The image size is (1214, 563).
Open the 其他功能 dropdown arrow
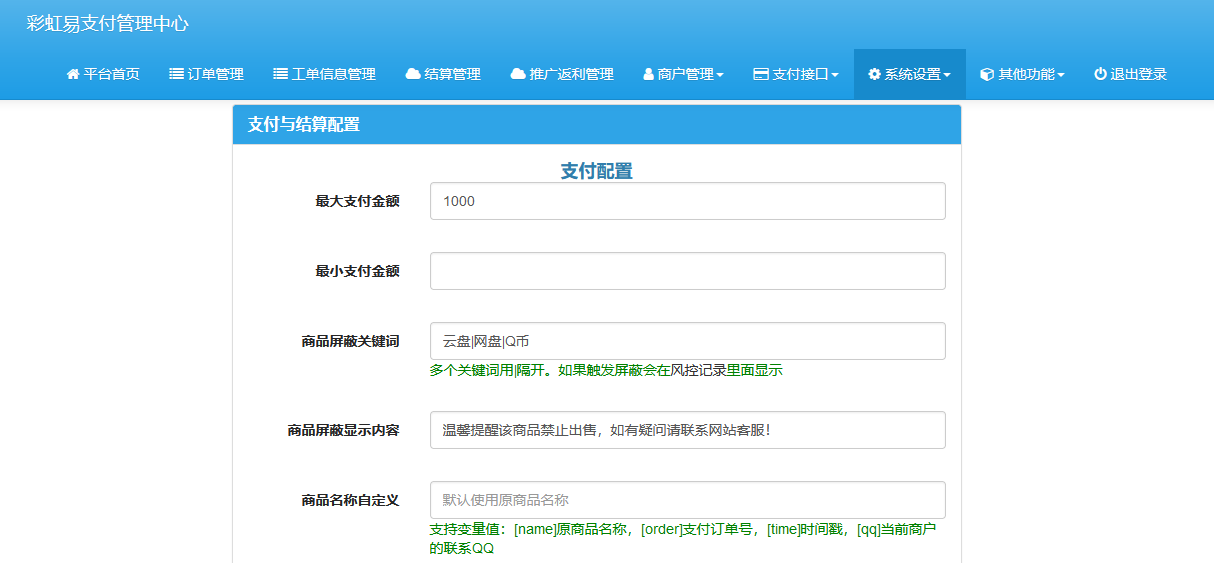[x=1061, y=75]
